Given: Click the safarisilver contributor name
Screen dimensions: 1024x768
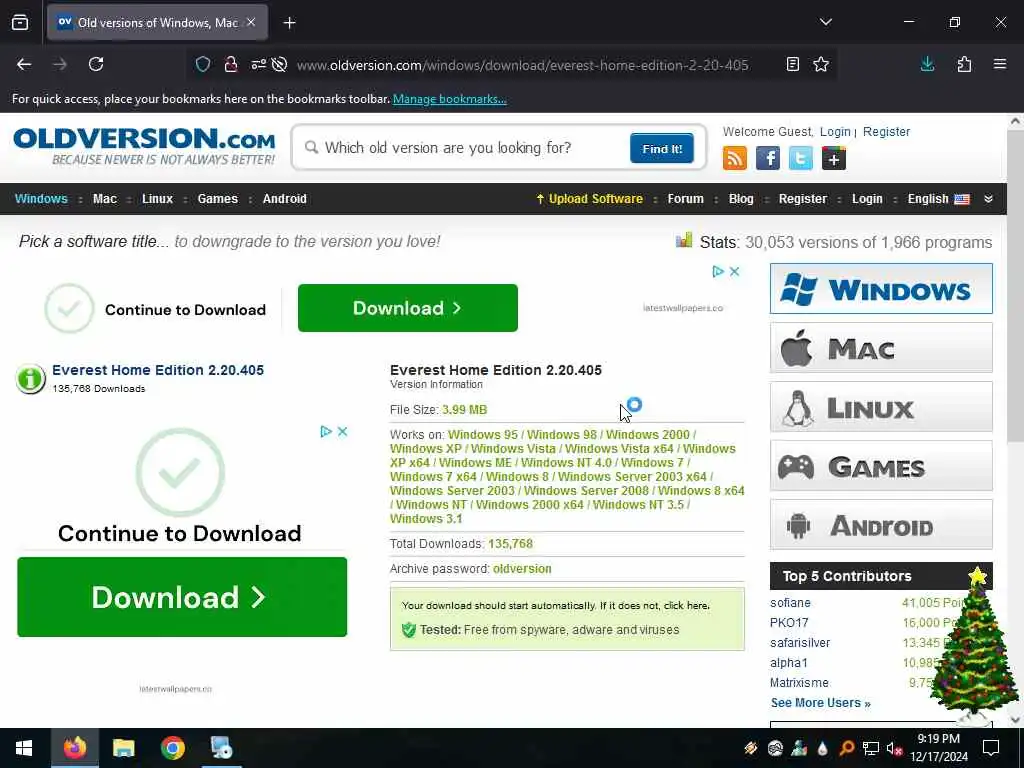Looking at the screenshot, I should [800, 643].
